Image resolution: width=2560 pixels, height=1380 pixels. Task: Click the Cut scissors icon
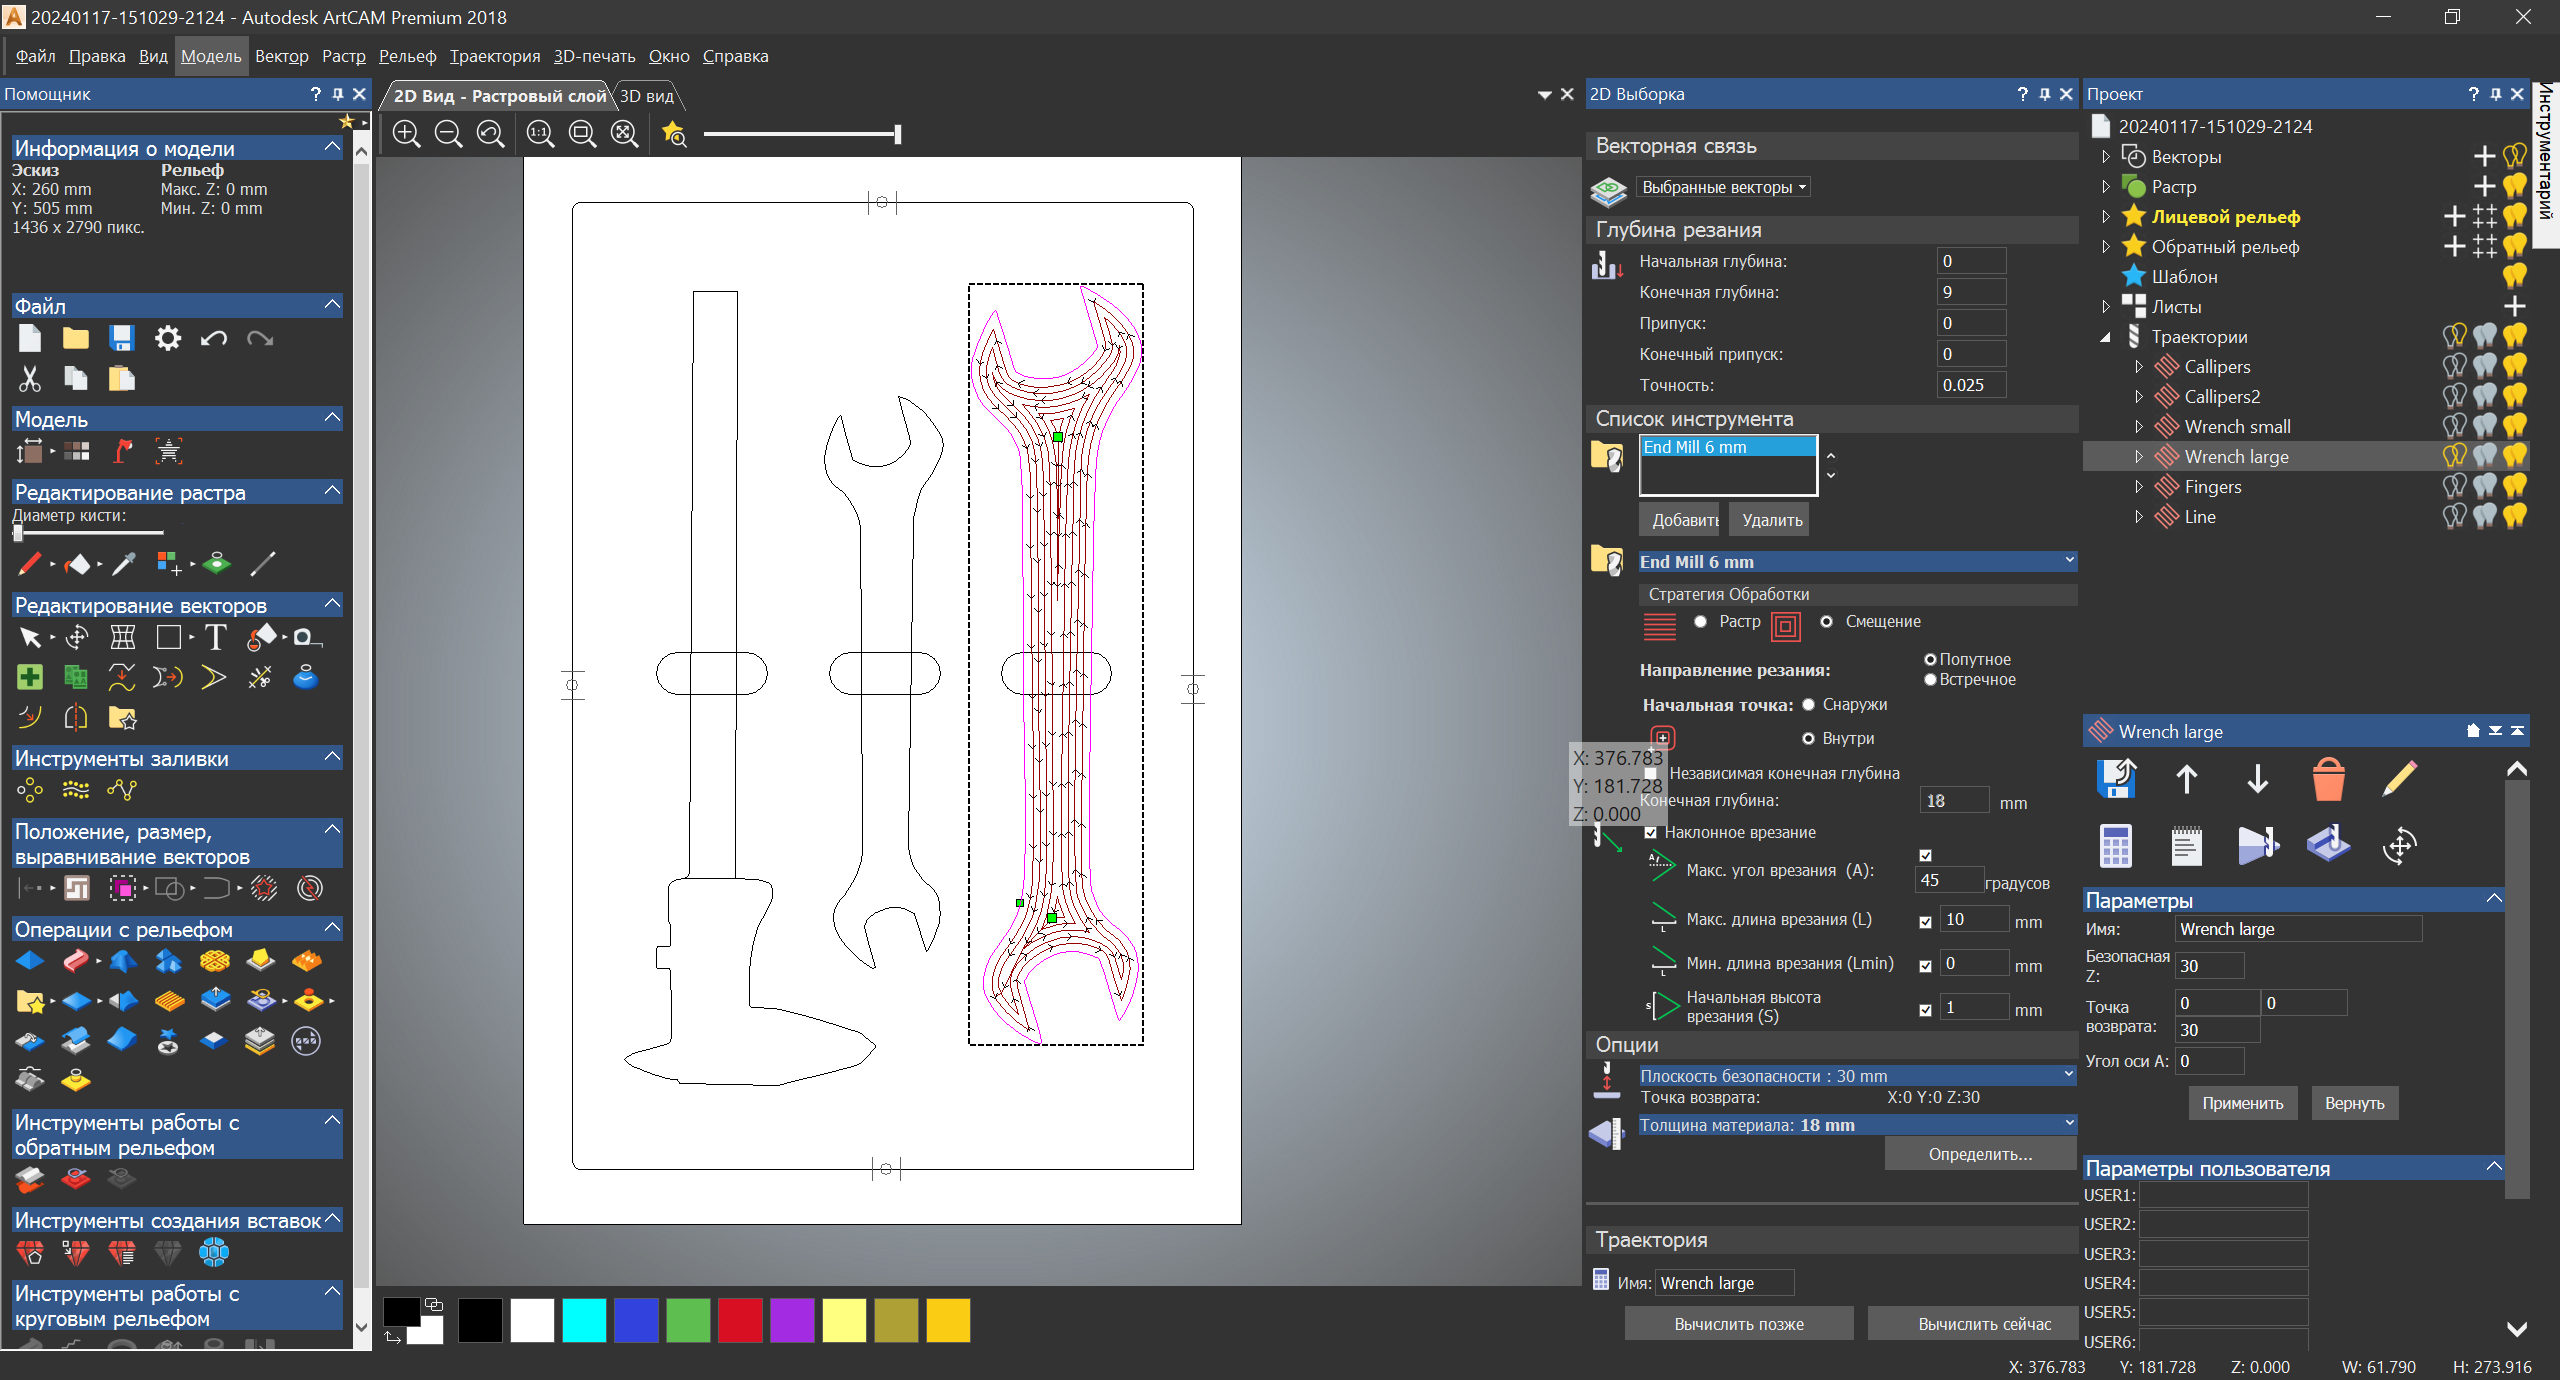click(30, 379)
